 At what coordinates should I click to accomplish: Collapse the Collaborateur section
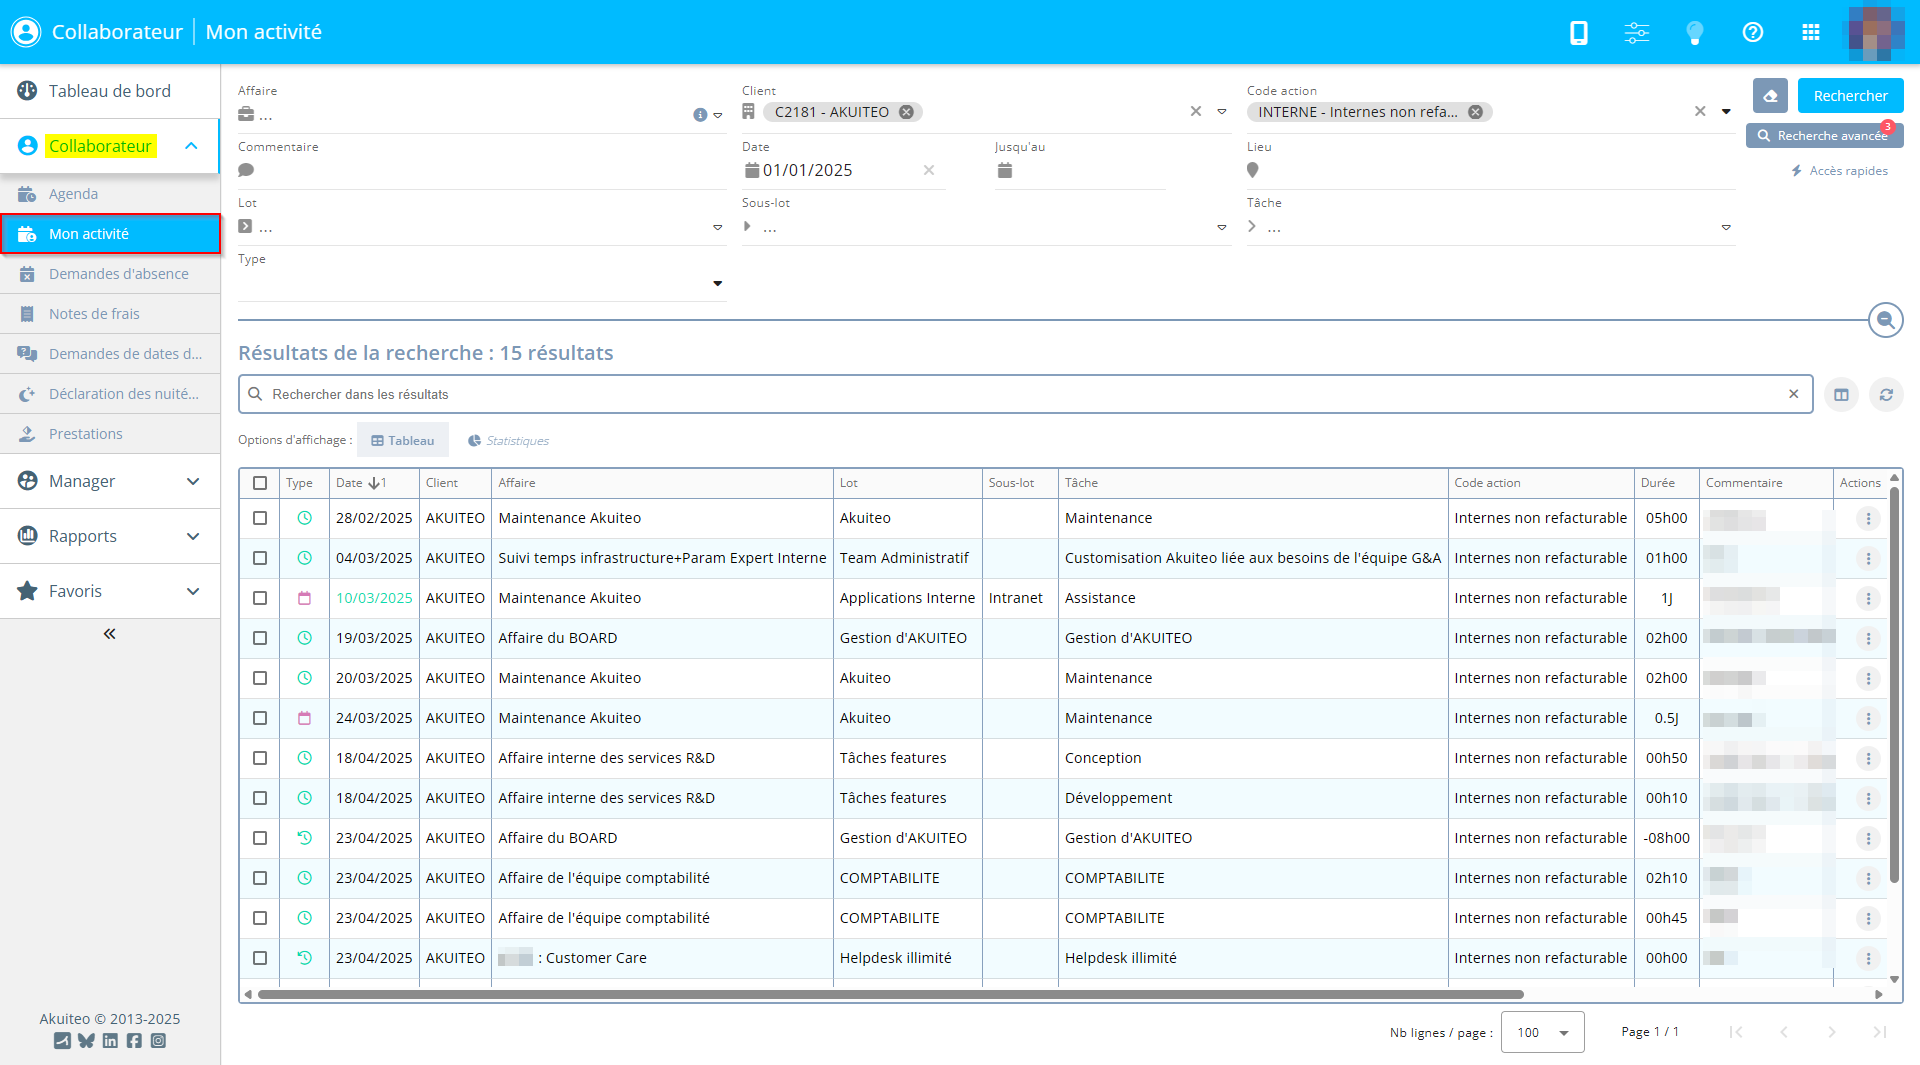click(191, 146)
